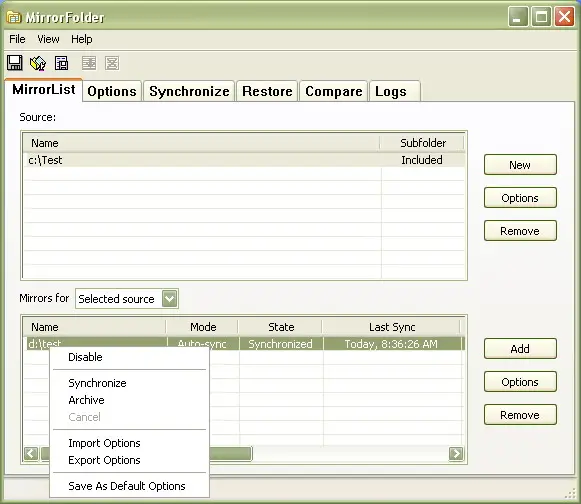Image resolution: width=581 pixels, height=504 pixels.
Task: Minimize the MirrorFolder window
Action: point(518,17)
